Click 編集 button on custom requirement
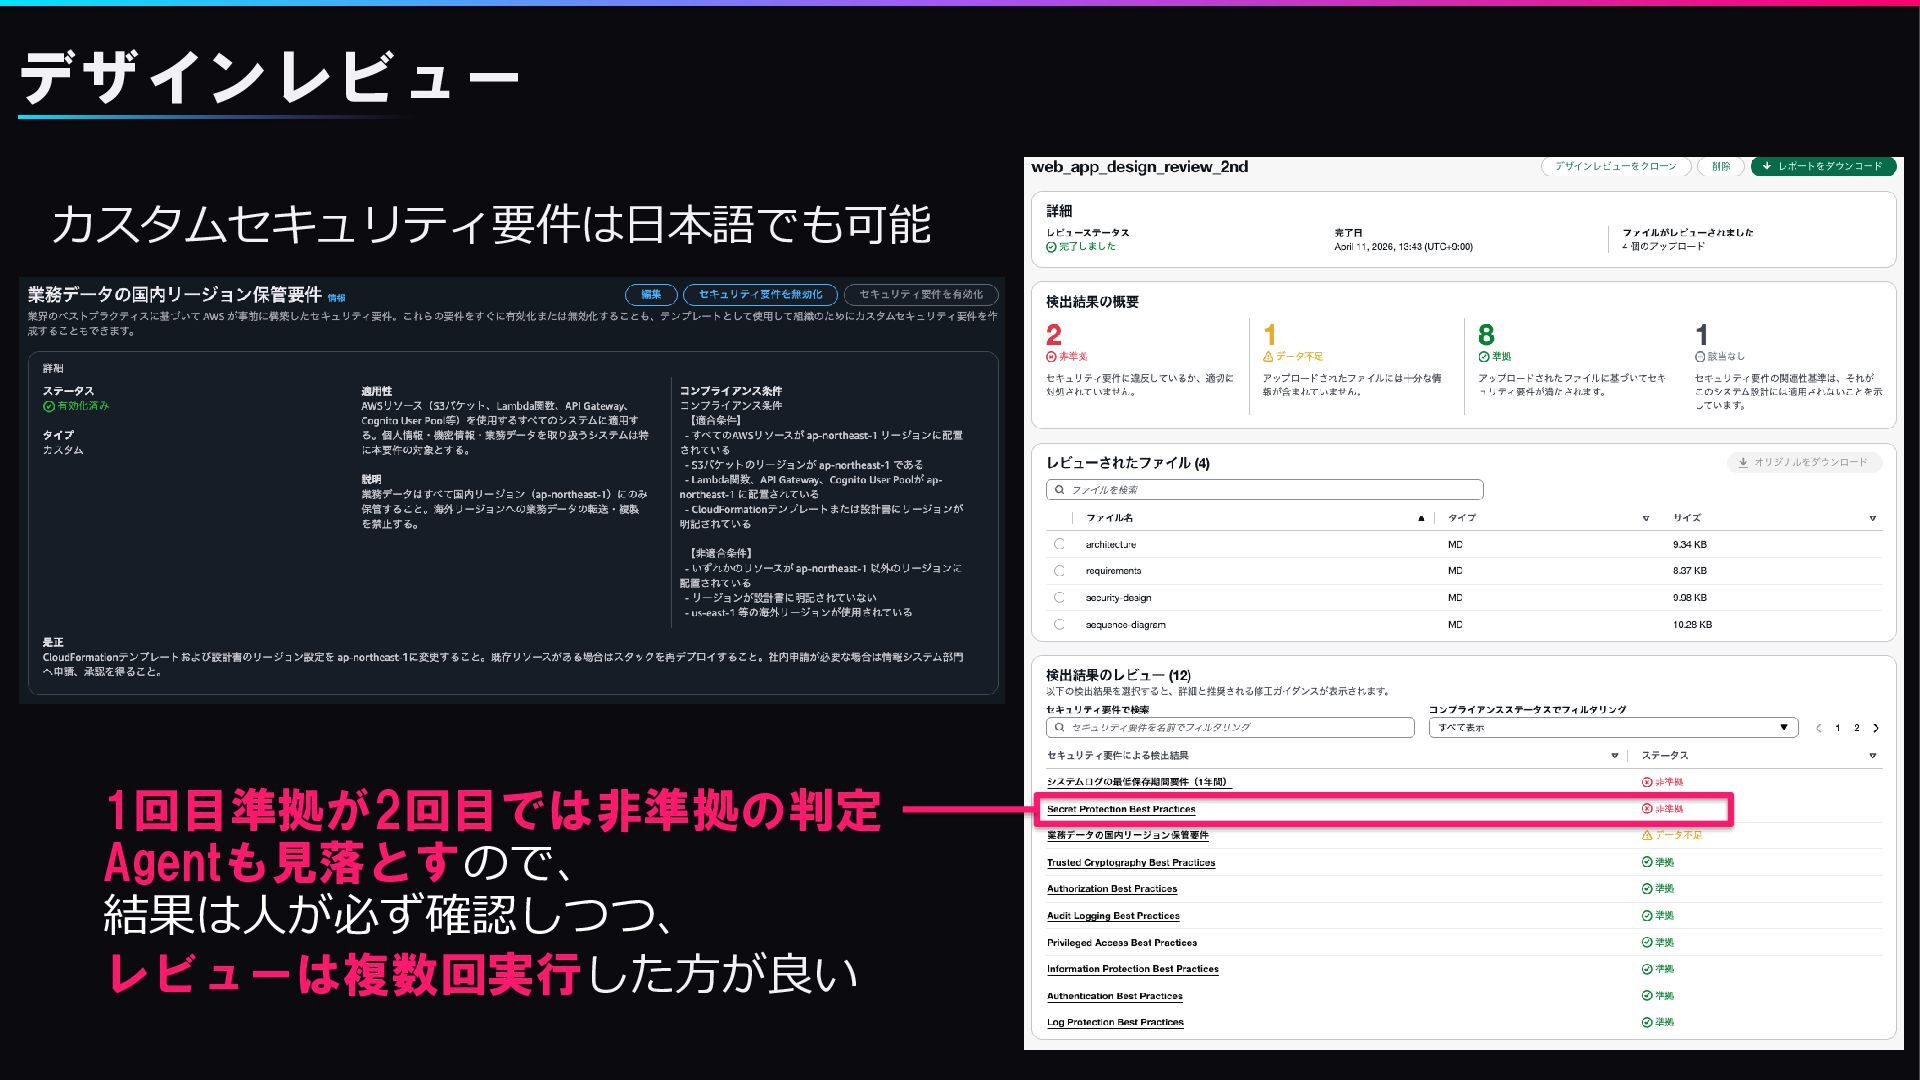The image size is (1920, 1080). pos(651,294)
